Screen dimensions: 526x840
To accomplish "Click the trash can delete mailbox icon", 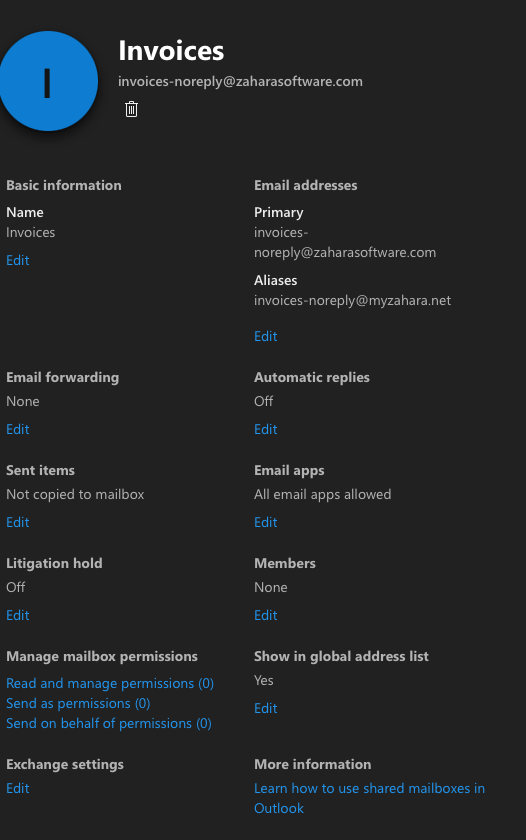I will (131, 109).
